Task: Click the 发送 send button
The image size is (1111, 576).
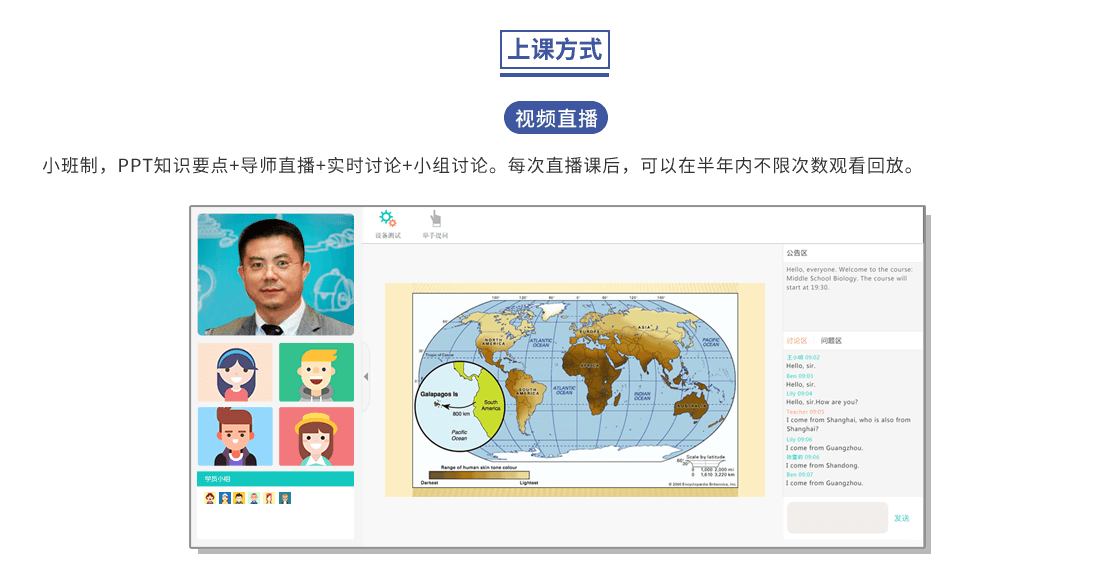Action: [x=901, y=519]
